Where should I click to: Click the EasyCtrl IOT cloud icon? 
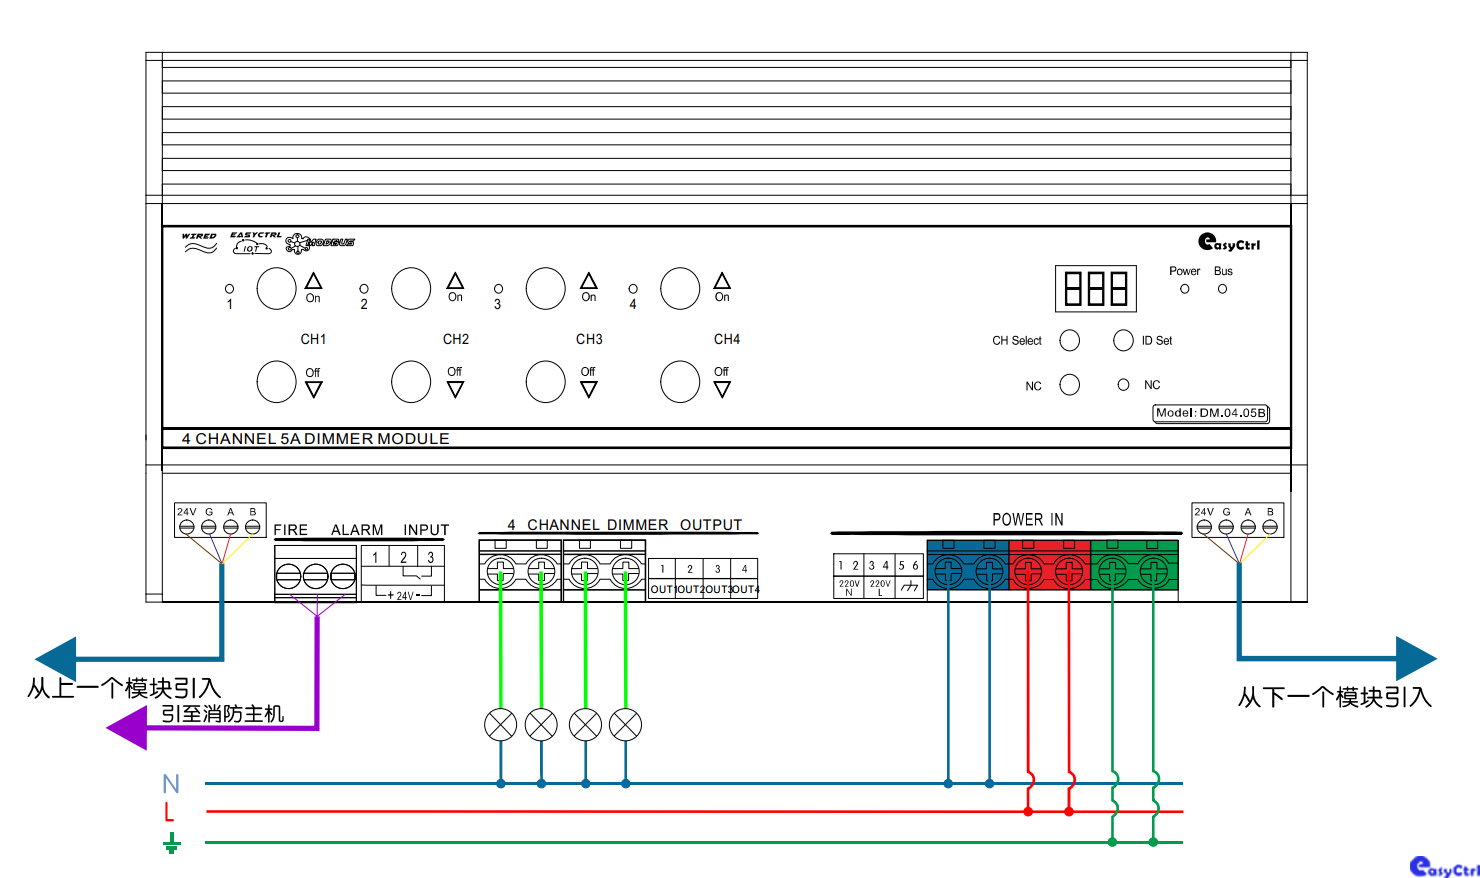[x=254, y=243]
